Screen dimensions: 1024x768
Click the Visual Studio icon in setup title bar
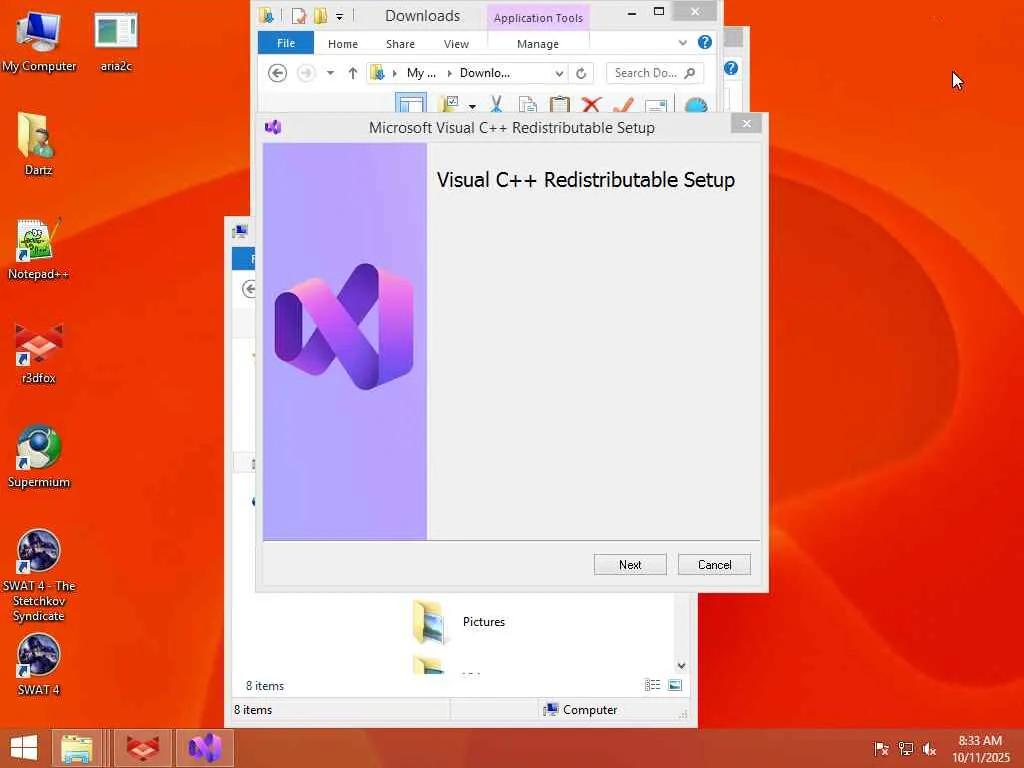coord(273,127)
